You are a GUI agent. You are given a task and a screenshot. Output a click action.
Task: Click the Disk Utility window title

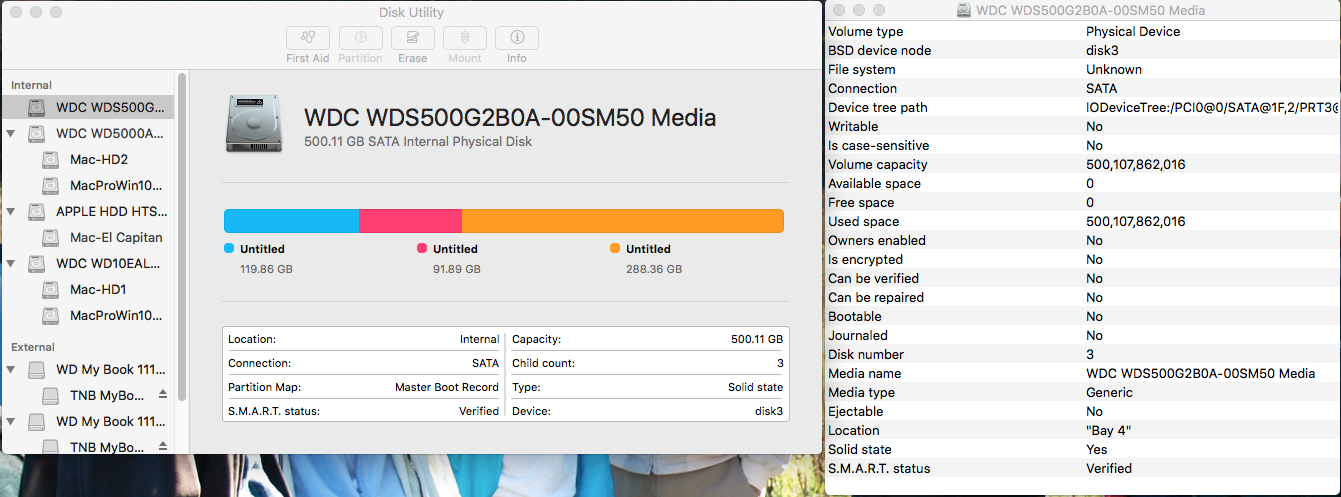click(x=412, y=12)
